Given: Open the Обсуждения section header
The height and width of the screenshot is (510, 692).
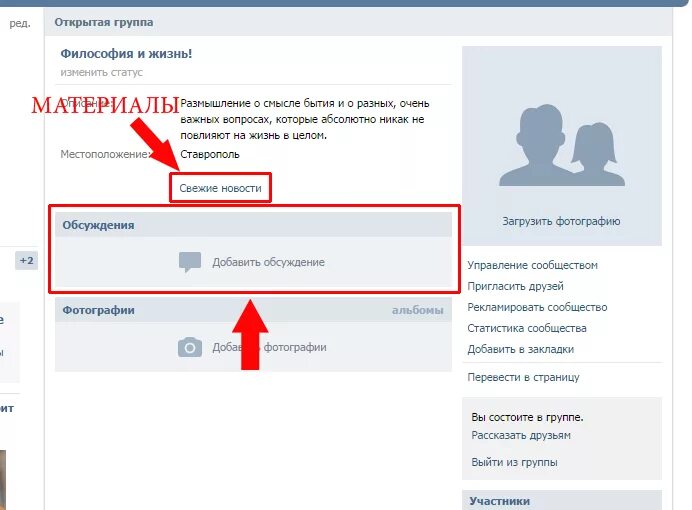Looking at the screenshot, I should [x=98, y=225].
